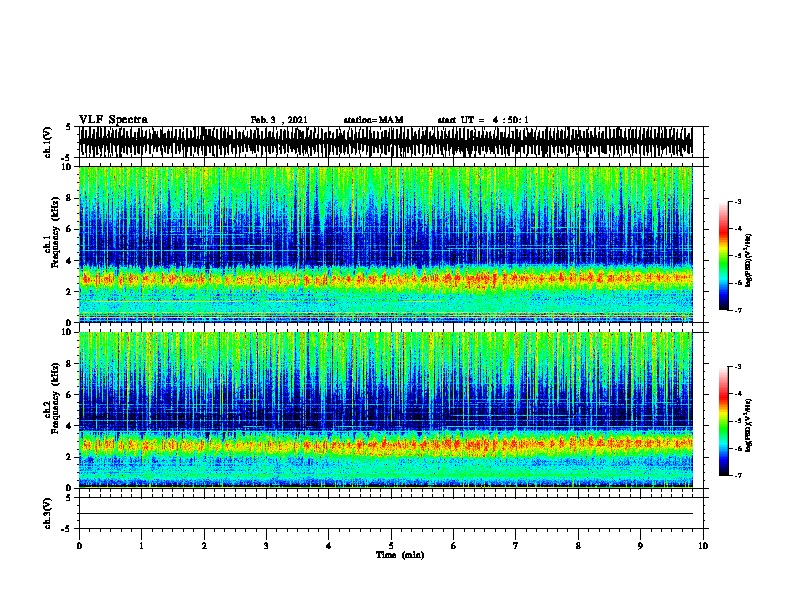Click the "Time (min)" x-axis label
The width and height of the screenshot is (792, 612).
click(x=400, y=555)
